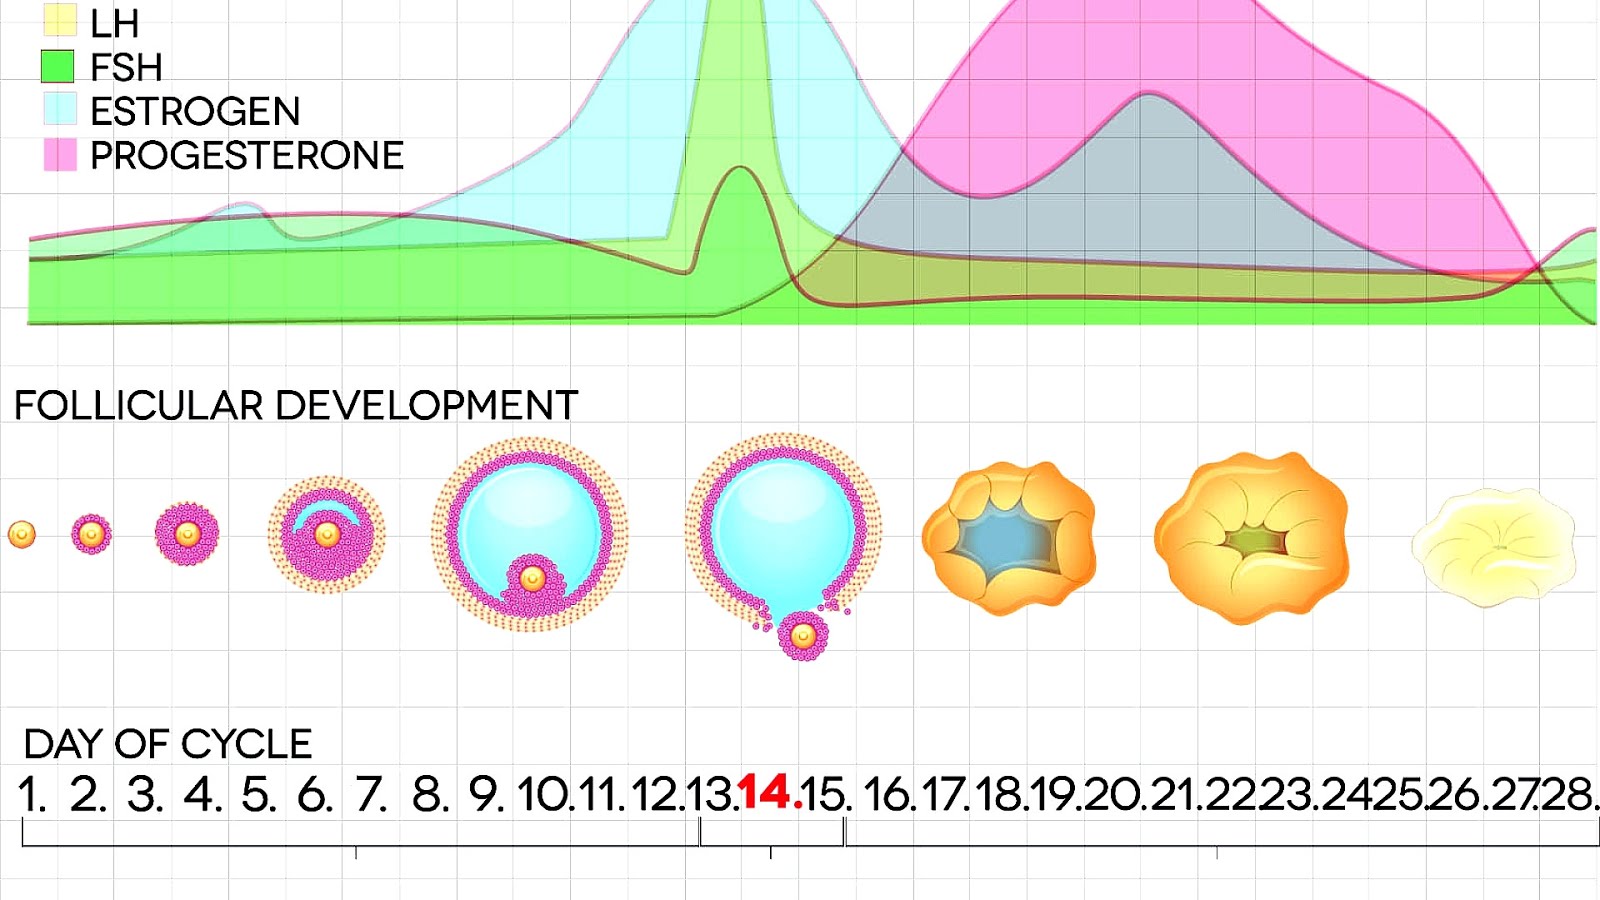Click the large mature follicle with blue cavity
The width and height of the screenshot is (1600, 900).
[530, 534]
